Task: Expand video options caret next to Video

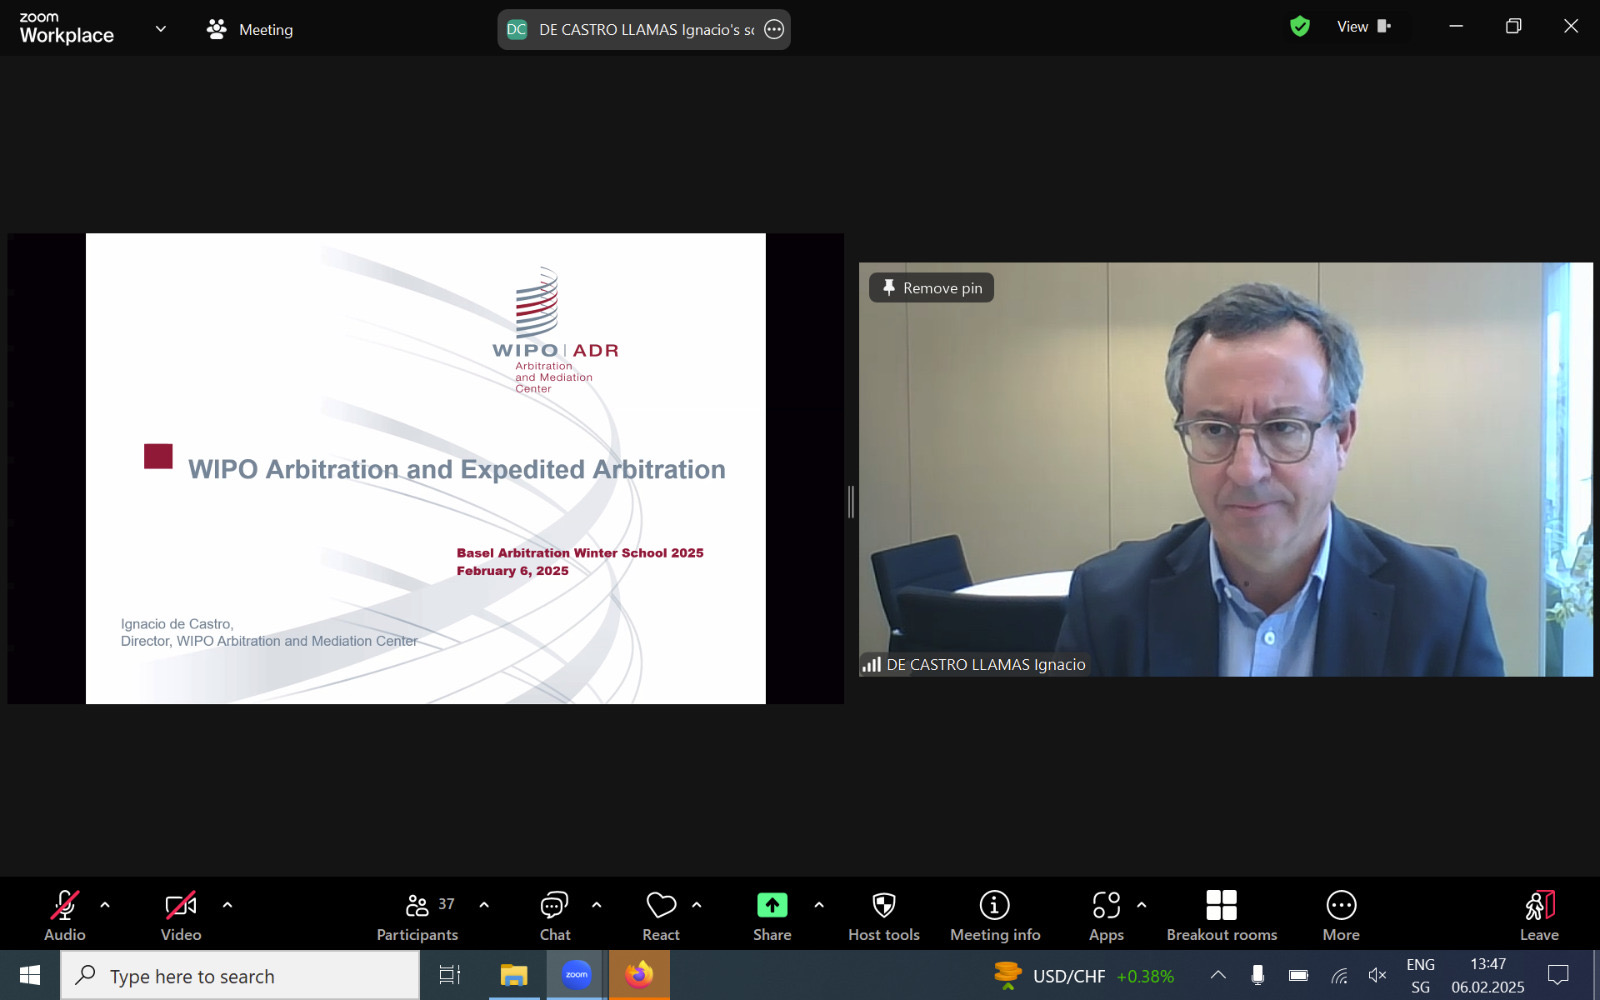Action: tap(227, 905)
